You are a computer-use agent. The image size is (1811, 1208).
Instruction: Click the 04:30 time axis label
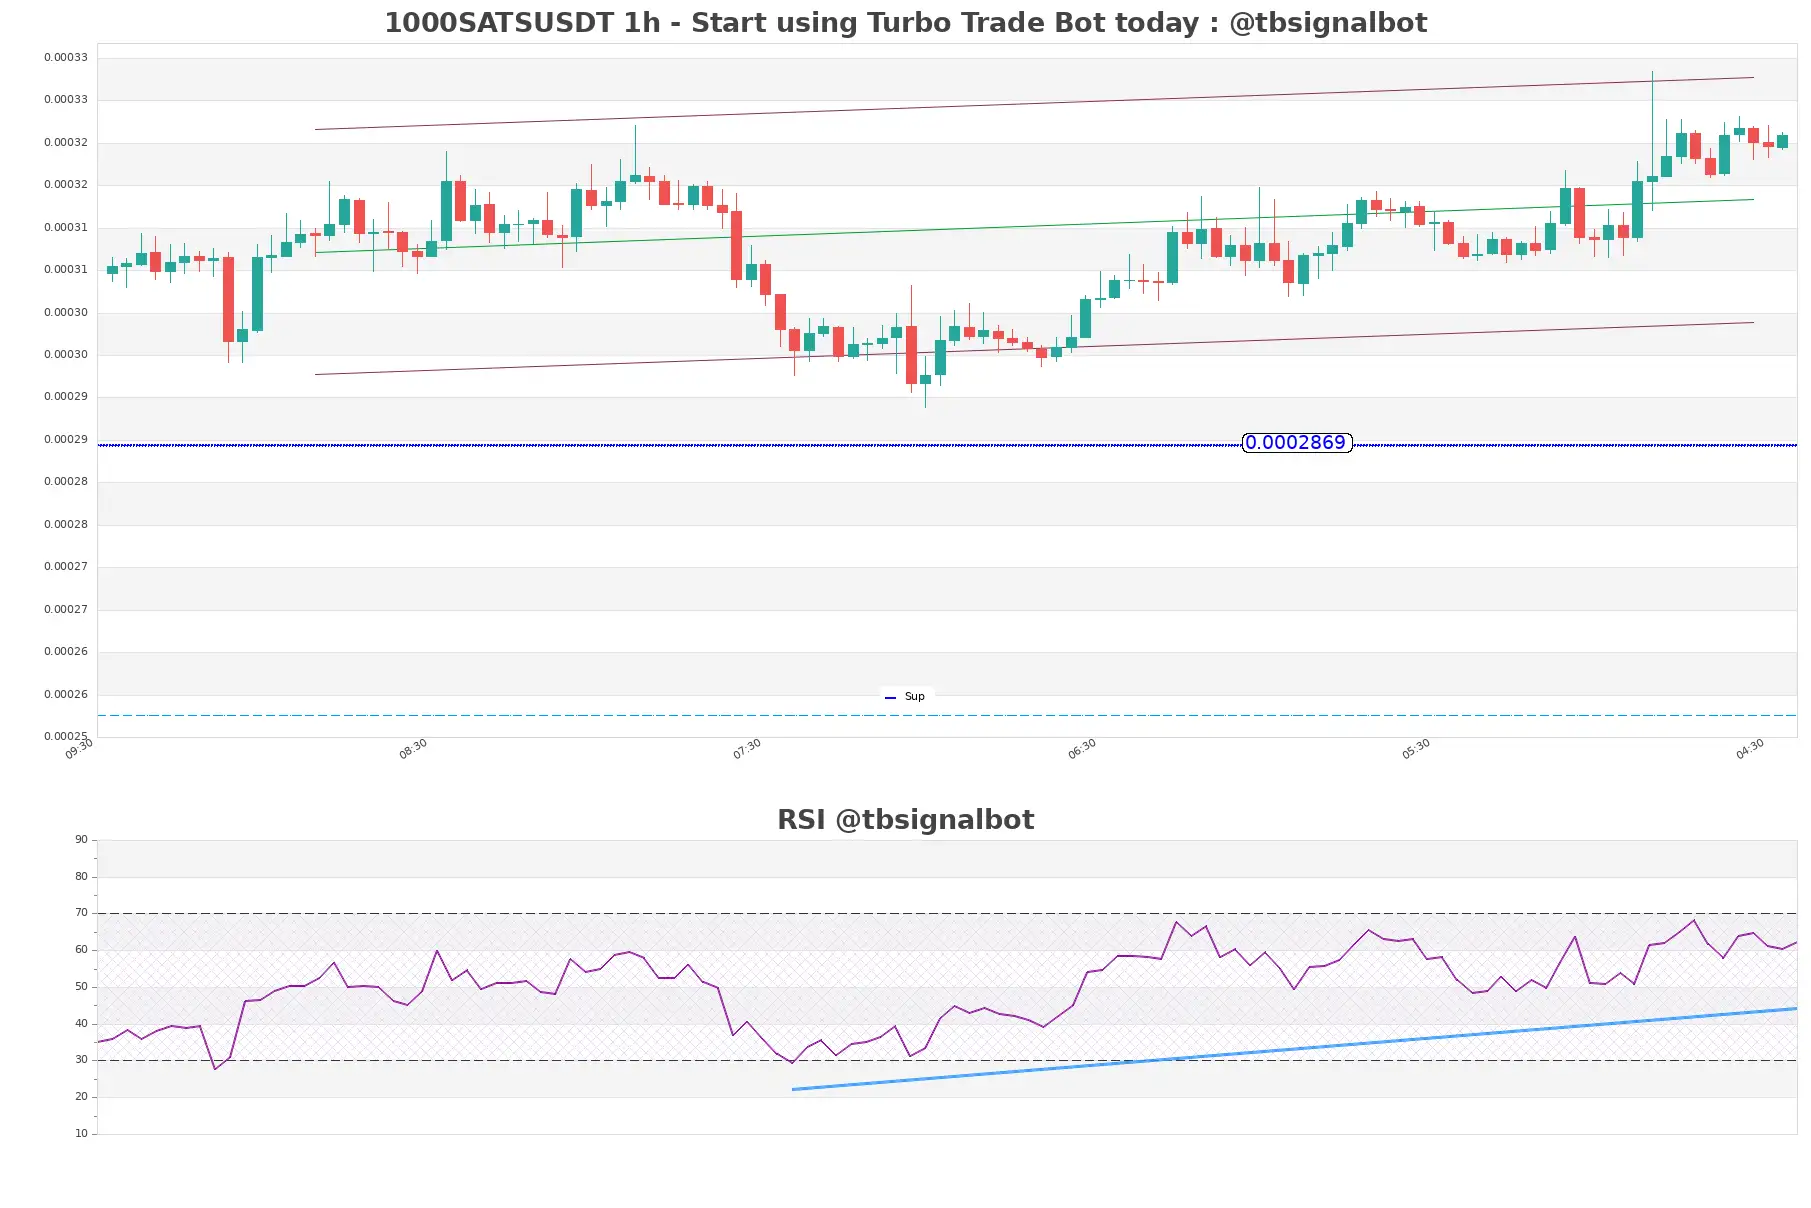tap(1750, 749)
